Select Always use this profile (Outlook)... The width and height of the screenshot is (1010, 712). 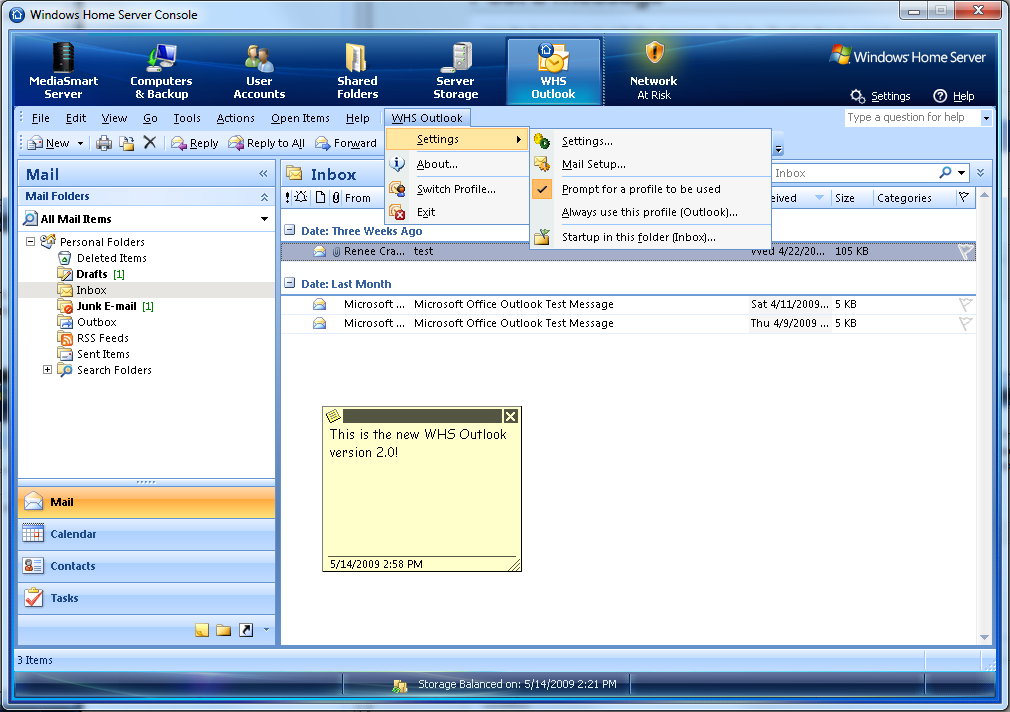651,212
